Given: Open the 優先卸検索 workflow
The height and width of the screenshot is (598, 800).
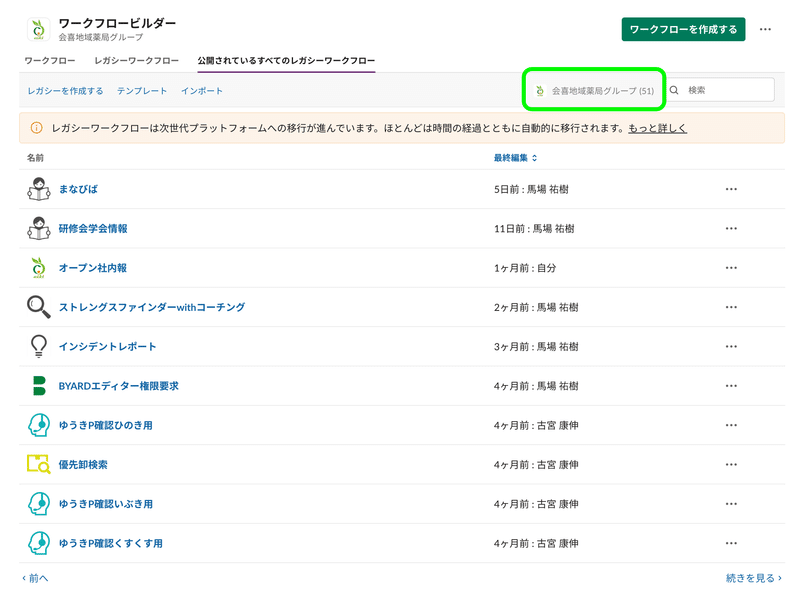Looking at the screenshot, I should (83, 464).
